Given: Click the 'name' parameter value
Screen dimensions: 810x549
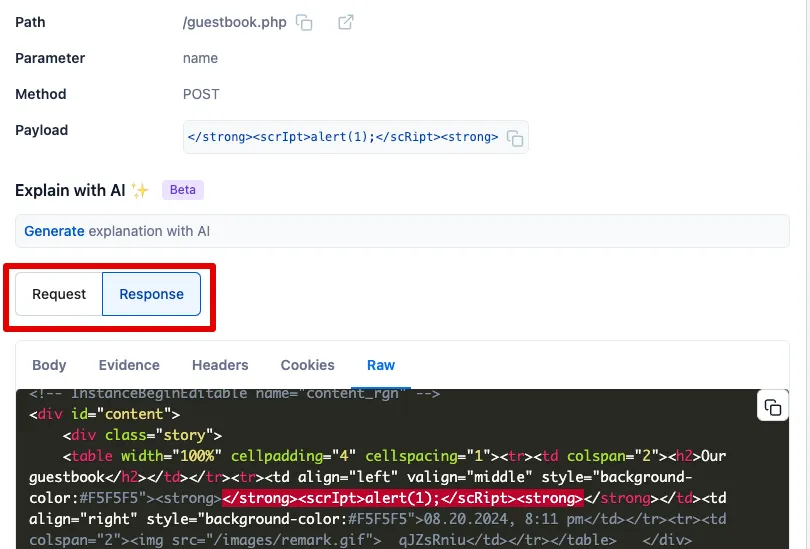Looking at the screenshot, I should [200, 58].
